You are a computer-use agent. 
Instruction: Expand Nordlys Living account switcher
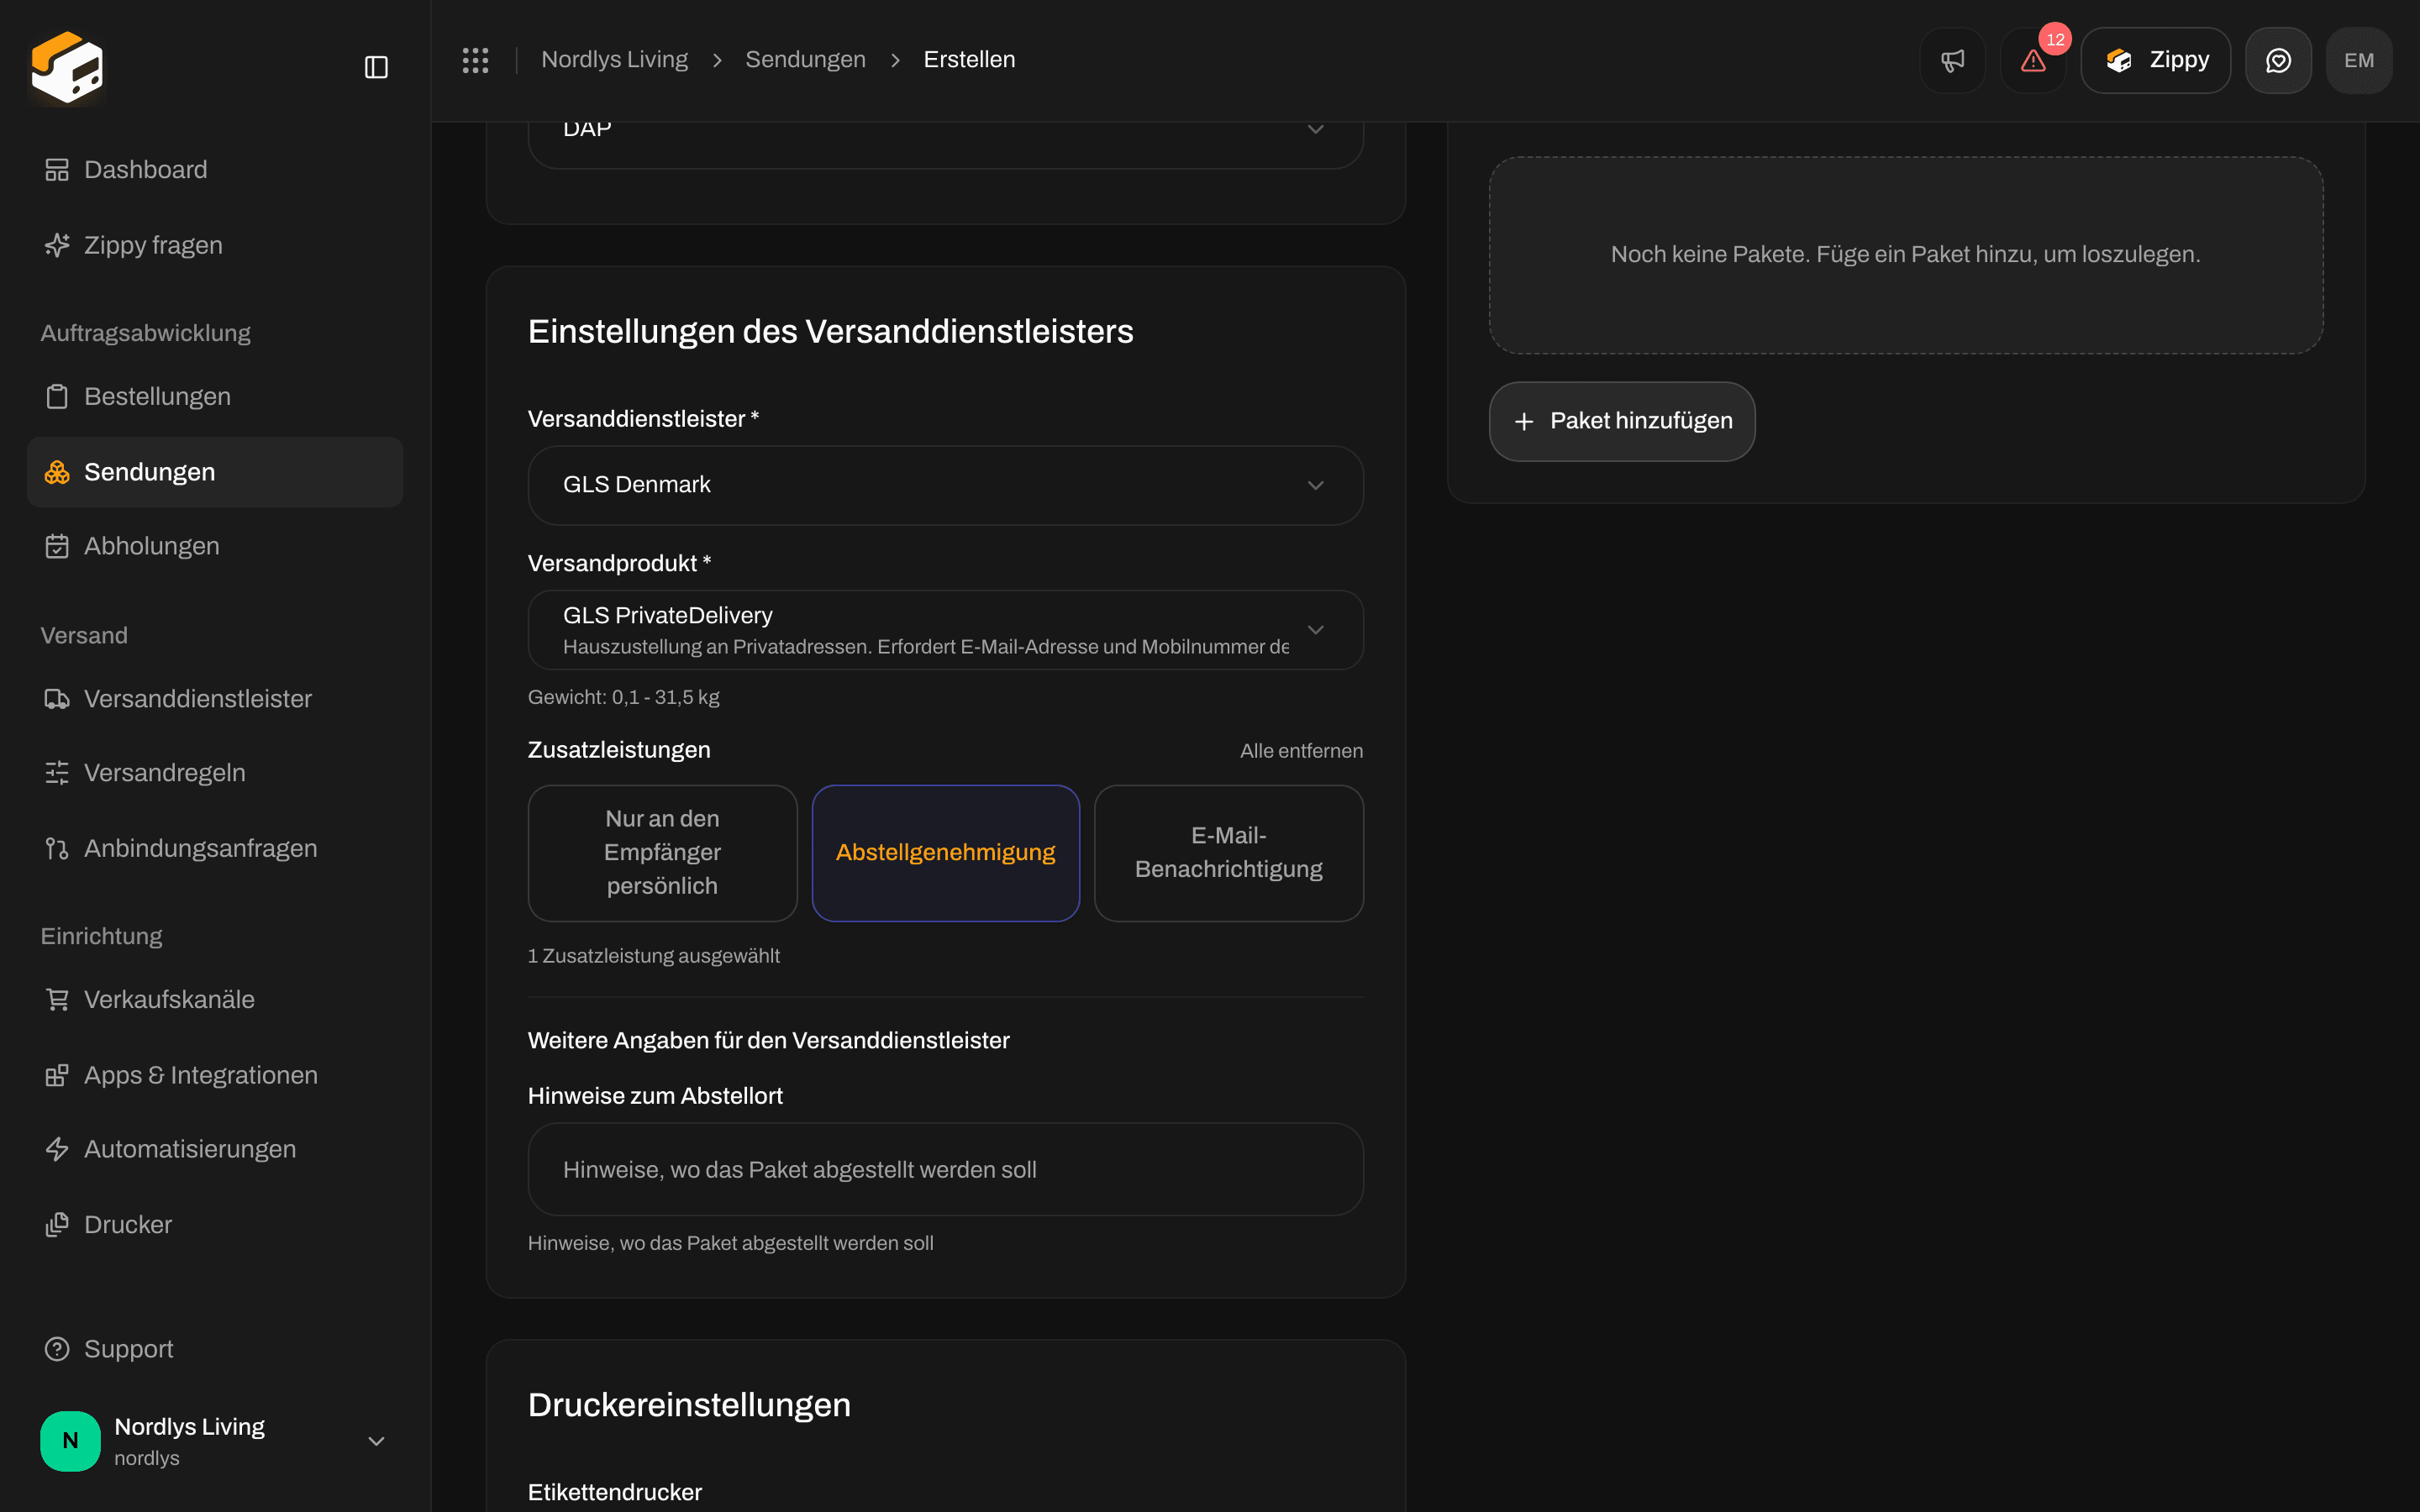(215, 1441)
